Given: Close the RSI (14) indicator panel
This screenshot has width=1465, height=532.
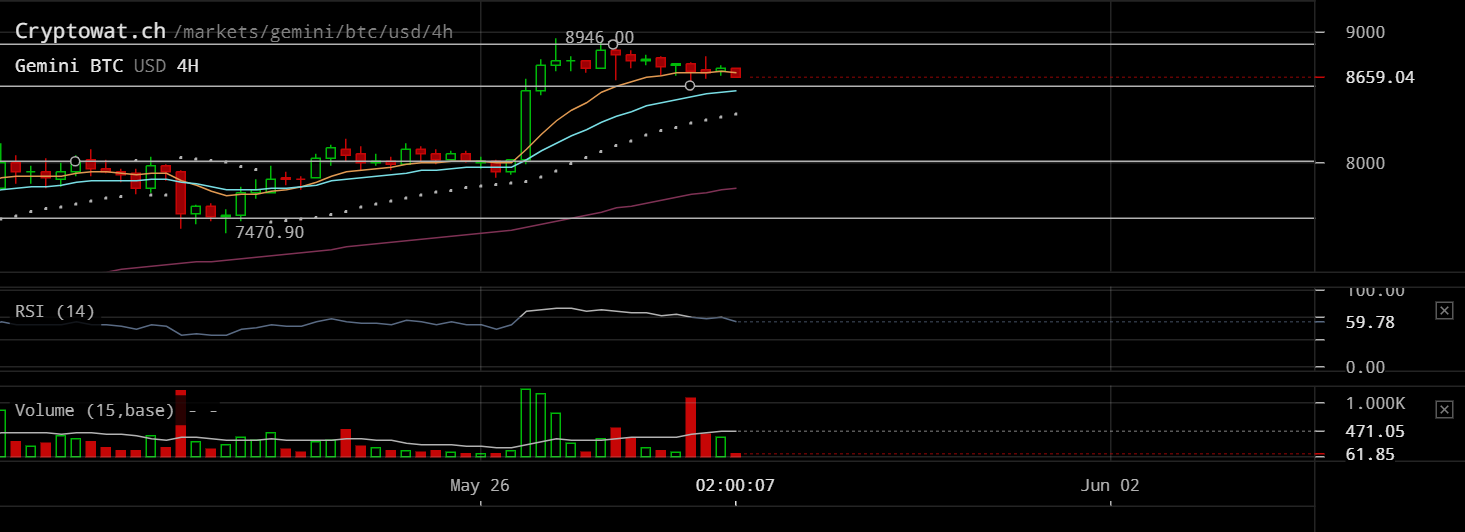Looking at the screenshot, I should tap(1444, 311).
